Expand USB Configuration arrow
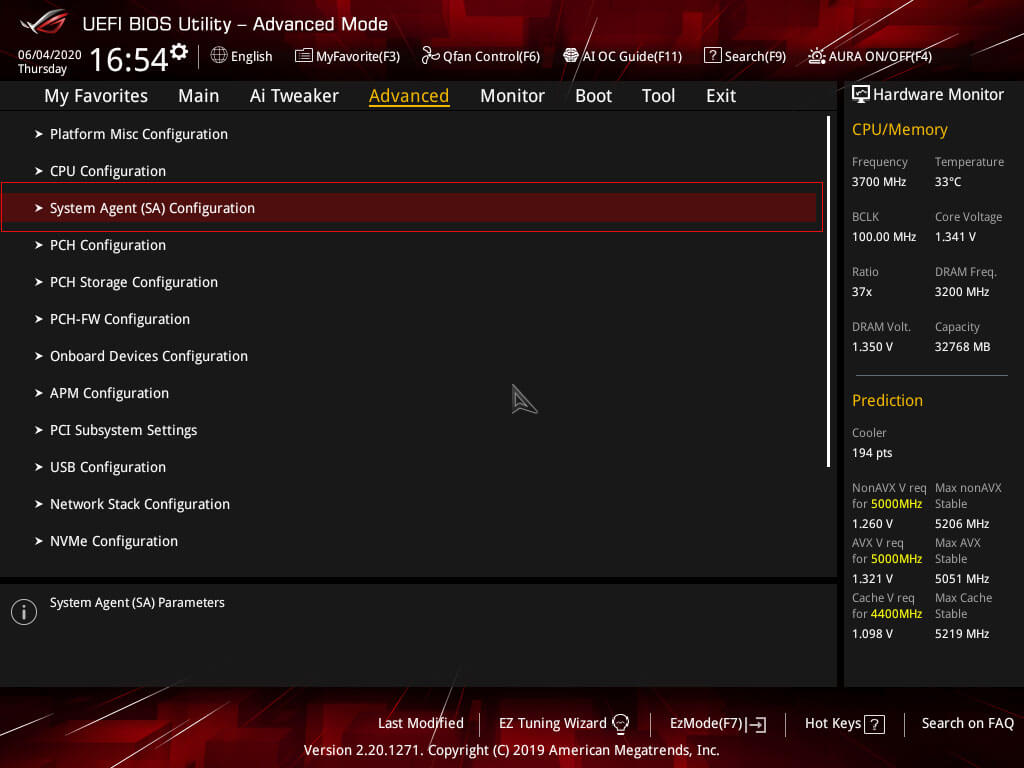The image size is (1024, 768). pyautogui.click(x=39, y=467)
